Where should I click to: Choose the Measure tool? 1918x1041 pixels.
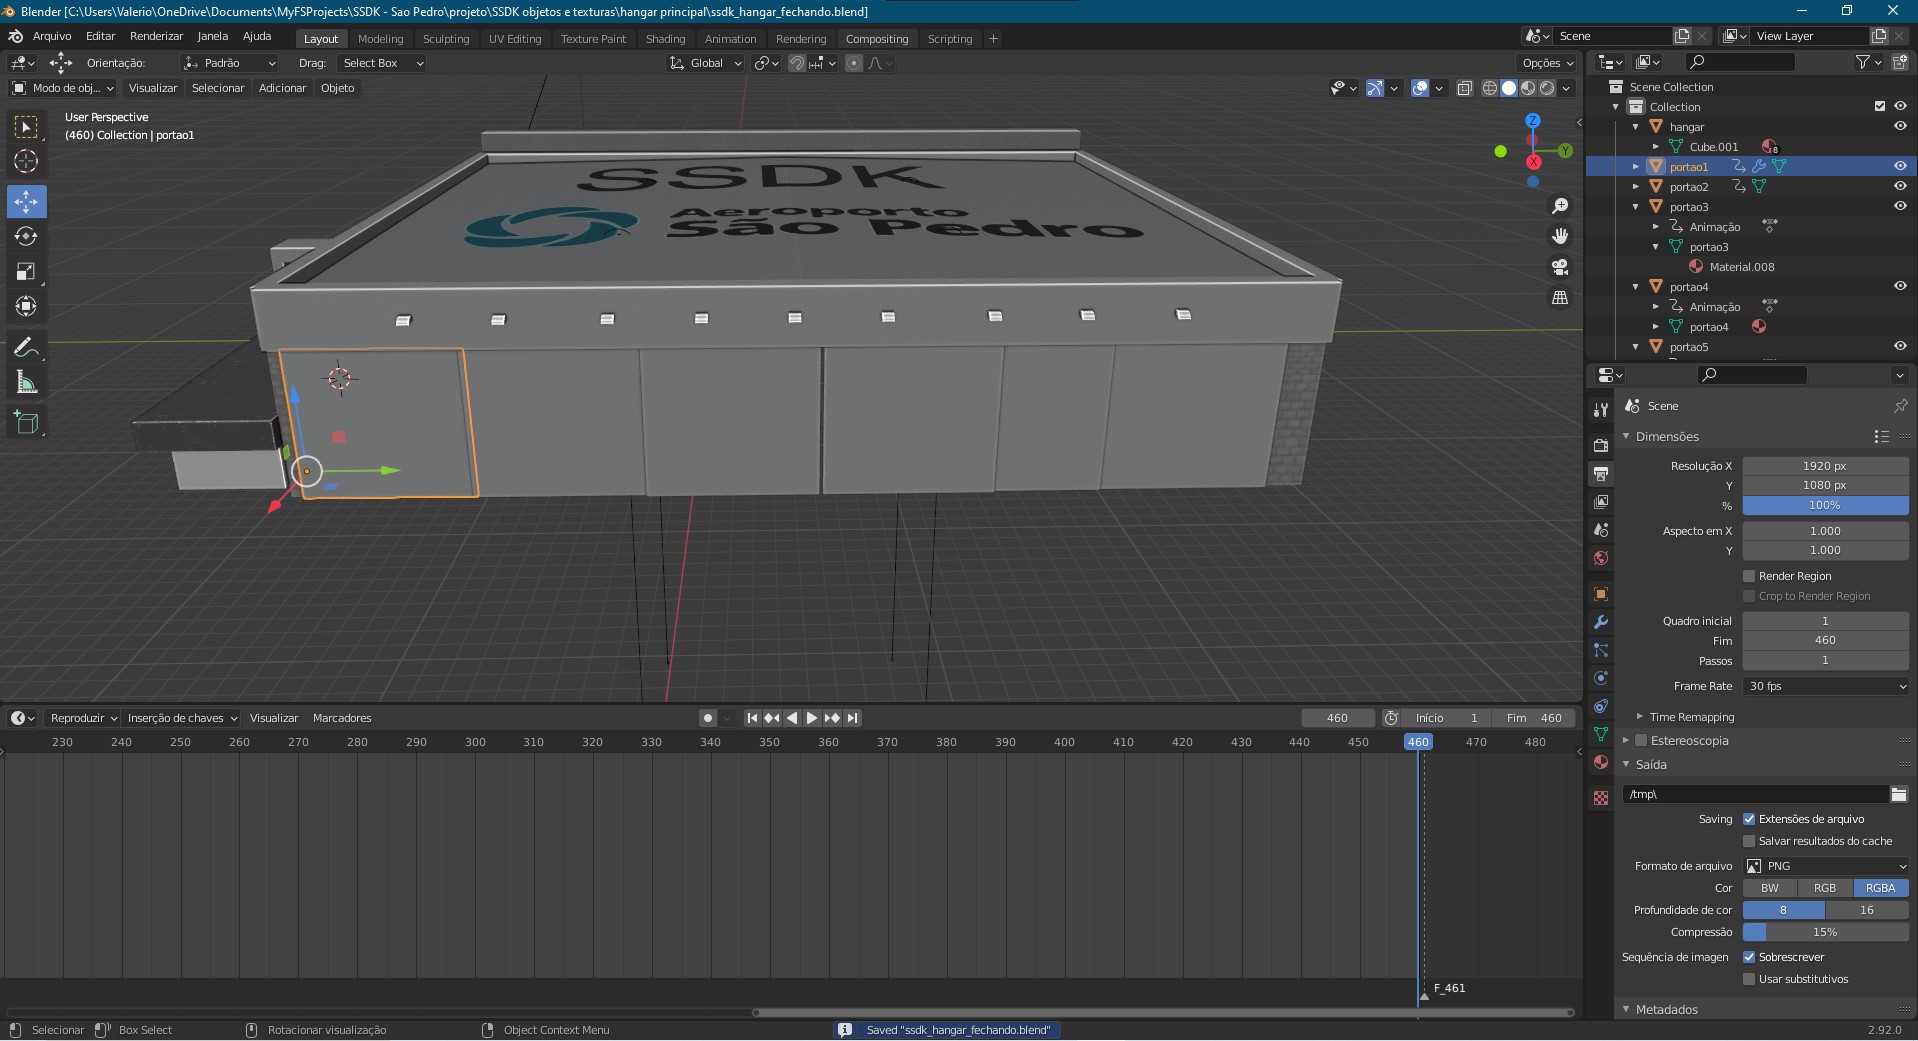26,383
